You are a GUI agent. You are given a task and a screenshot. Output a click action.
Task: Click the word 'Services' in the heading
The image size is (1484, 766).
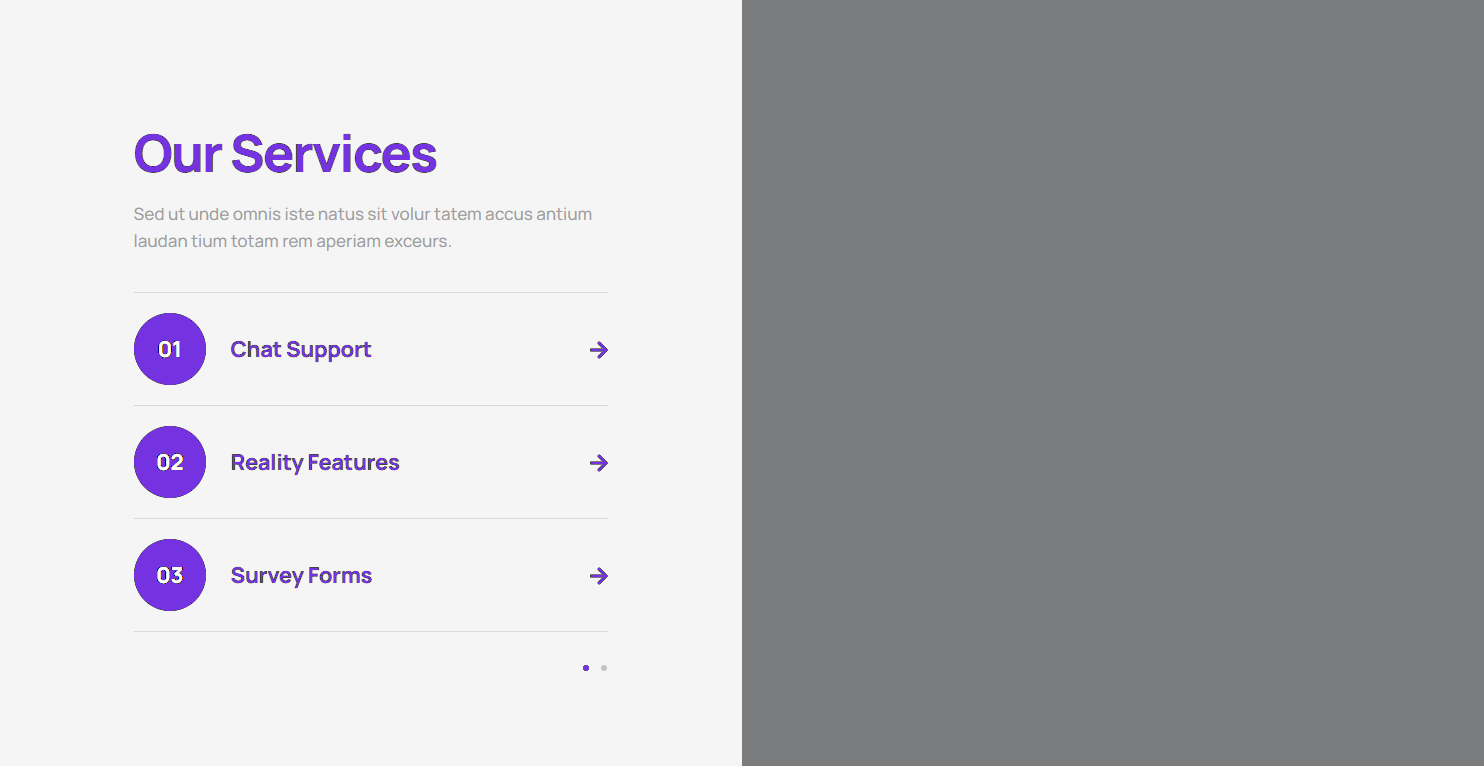pyautogui.click(x=333, y=154)
